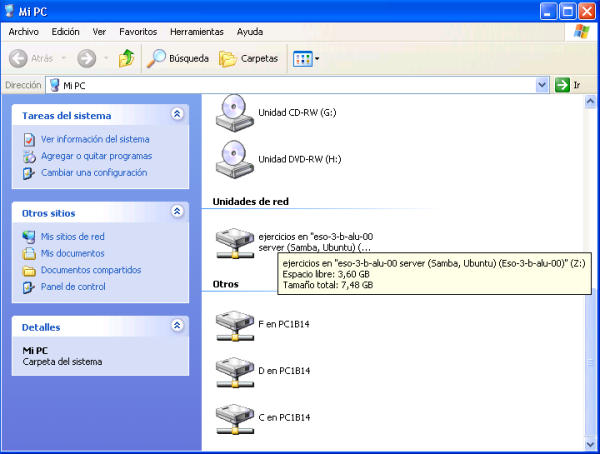This screenshot has width=600, height=454.
Task: Click the Ir go button
Action: click(x=568, y=85)
